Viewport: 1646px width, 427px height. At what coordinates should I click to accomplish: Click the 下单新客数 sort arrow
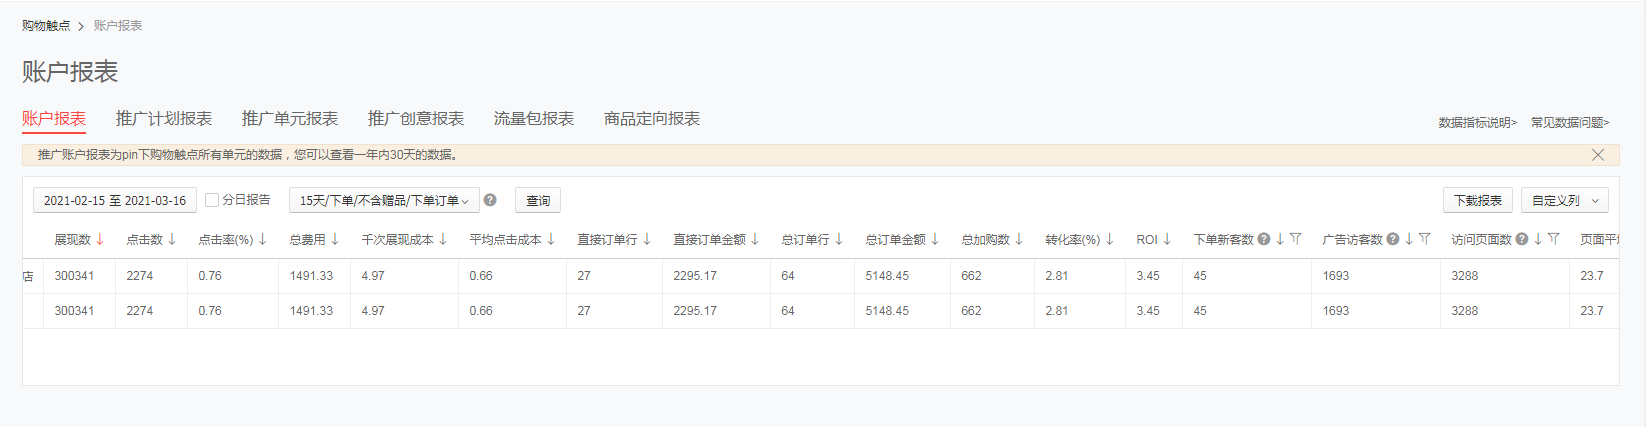[x=1280, y=240]
